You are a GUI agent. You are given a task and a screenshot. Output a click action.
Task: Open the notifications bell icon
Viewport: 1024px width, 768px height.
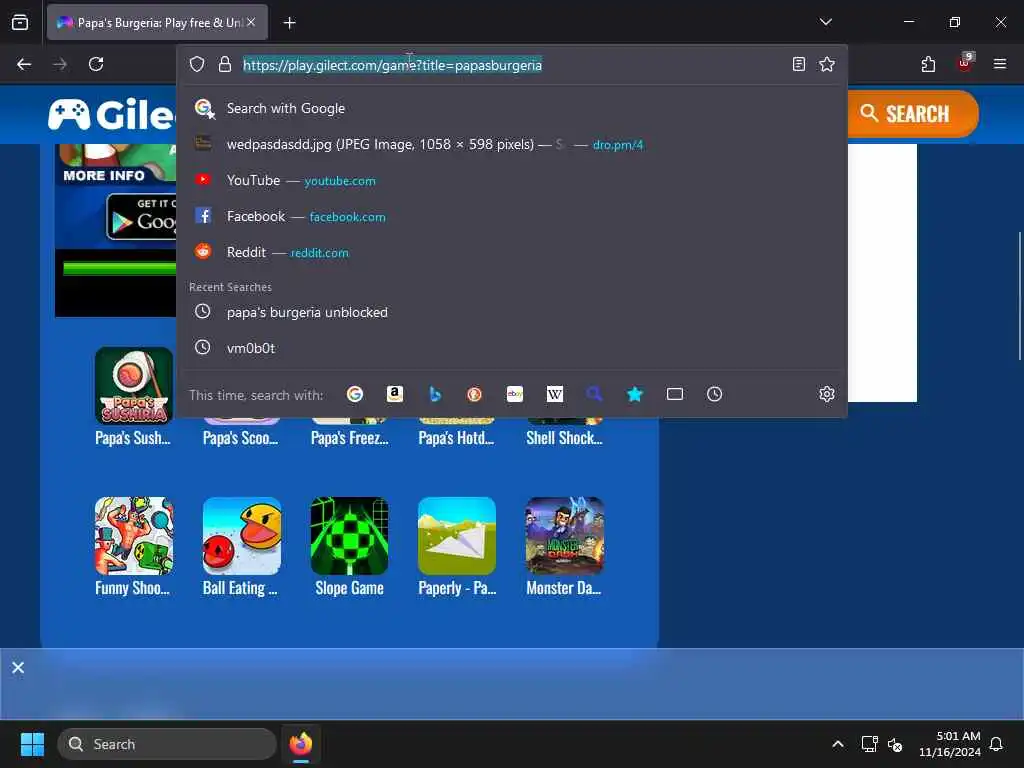(x=997, y=744)
